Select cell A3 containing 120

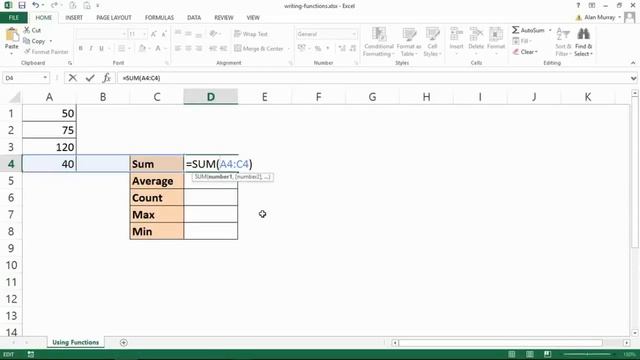(x=49, y=147)
